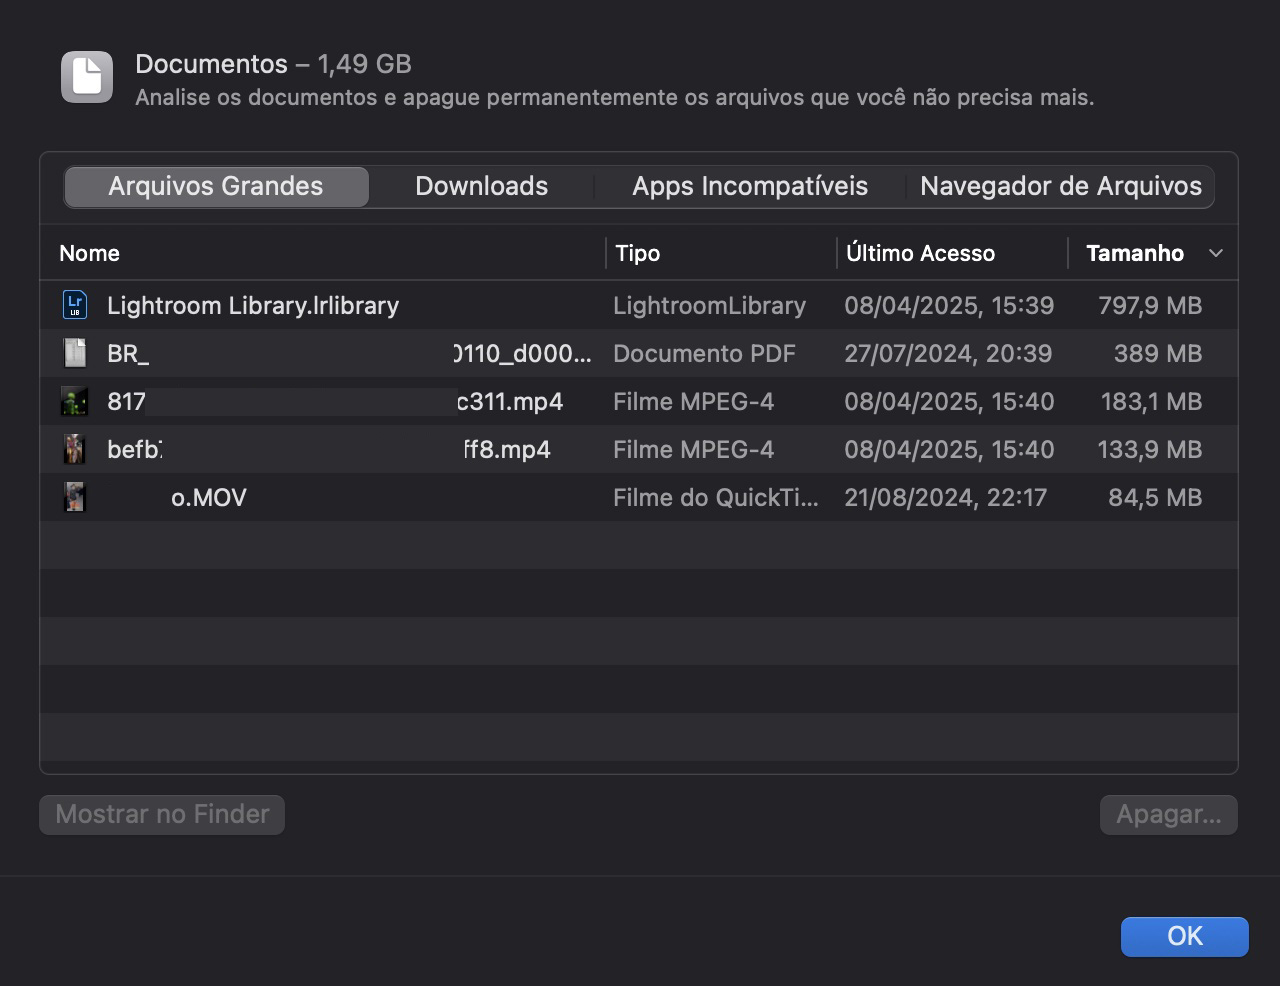Switch to the Downloads tab
Image resolution: width=1280 pixels, height=986 pixels.
[x=481, y=186]
